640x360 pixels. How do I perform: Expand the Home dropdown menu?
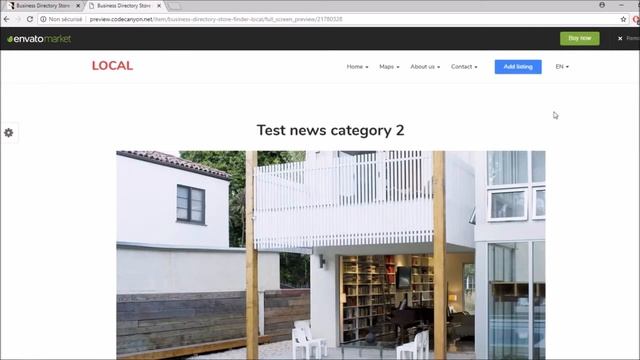357,67
